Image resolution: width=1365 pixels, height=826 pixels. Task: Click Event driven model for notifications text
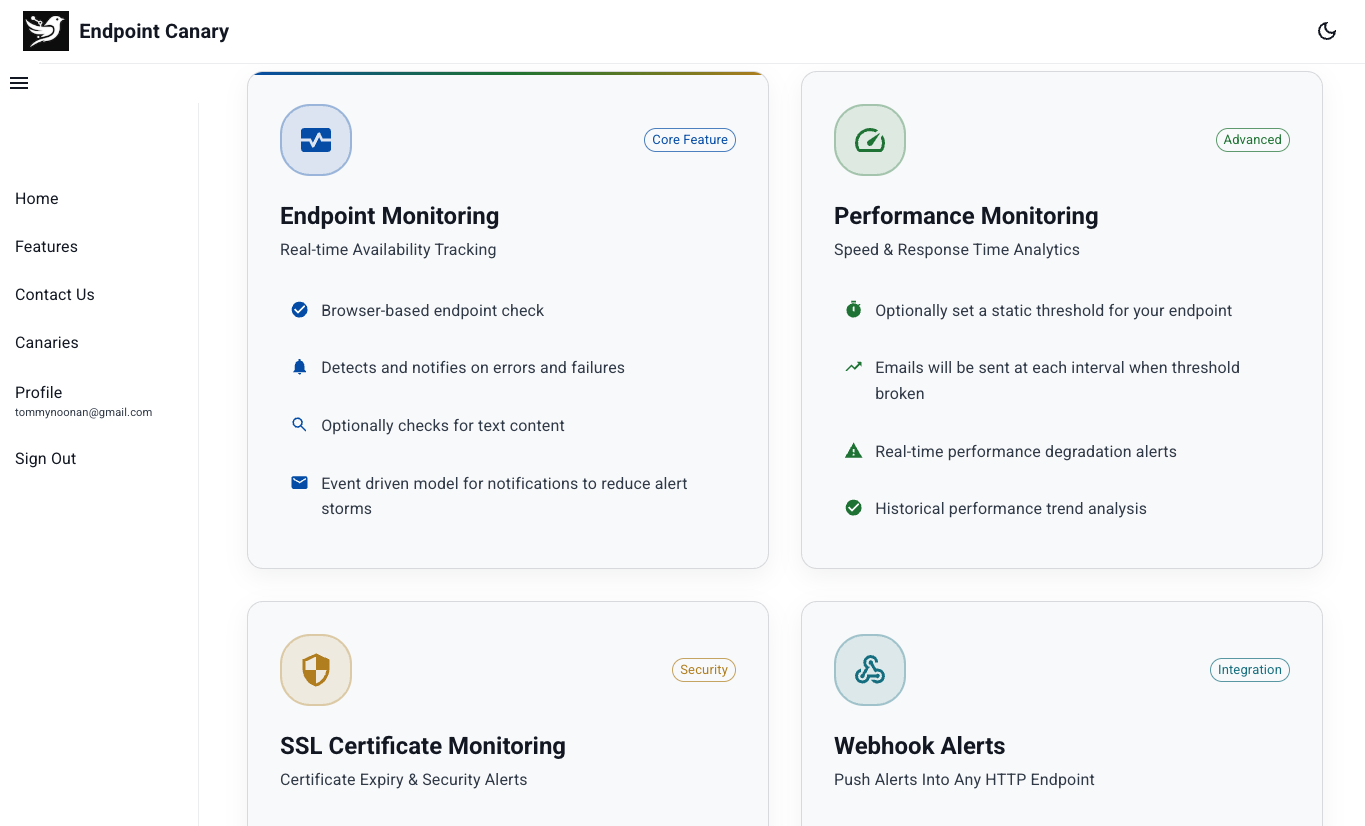[x=504, y=496]
